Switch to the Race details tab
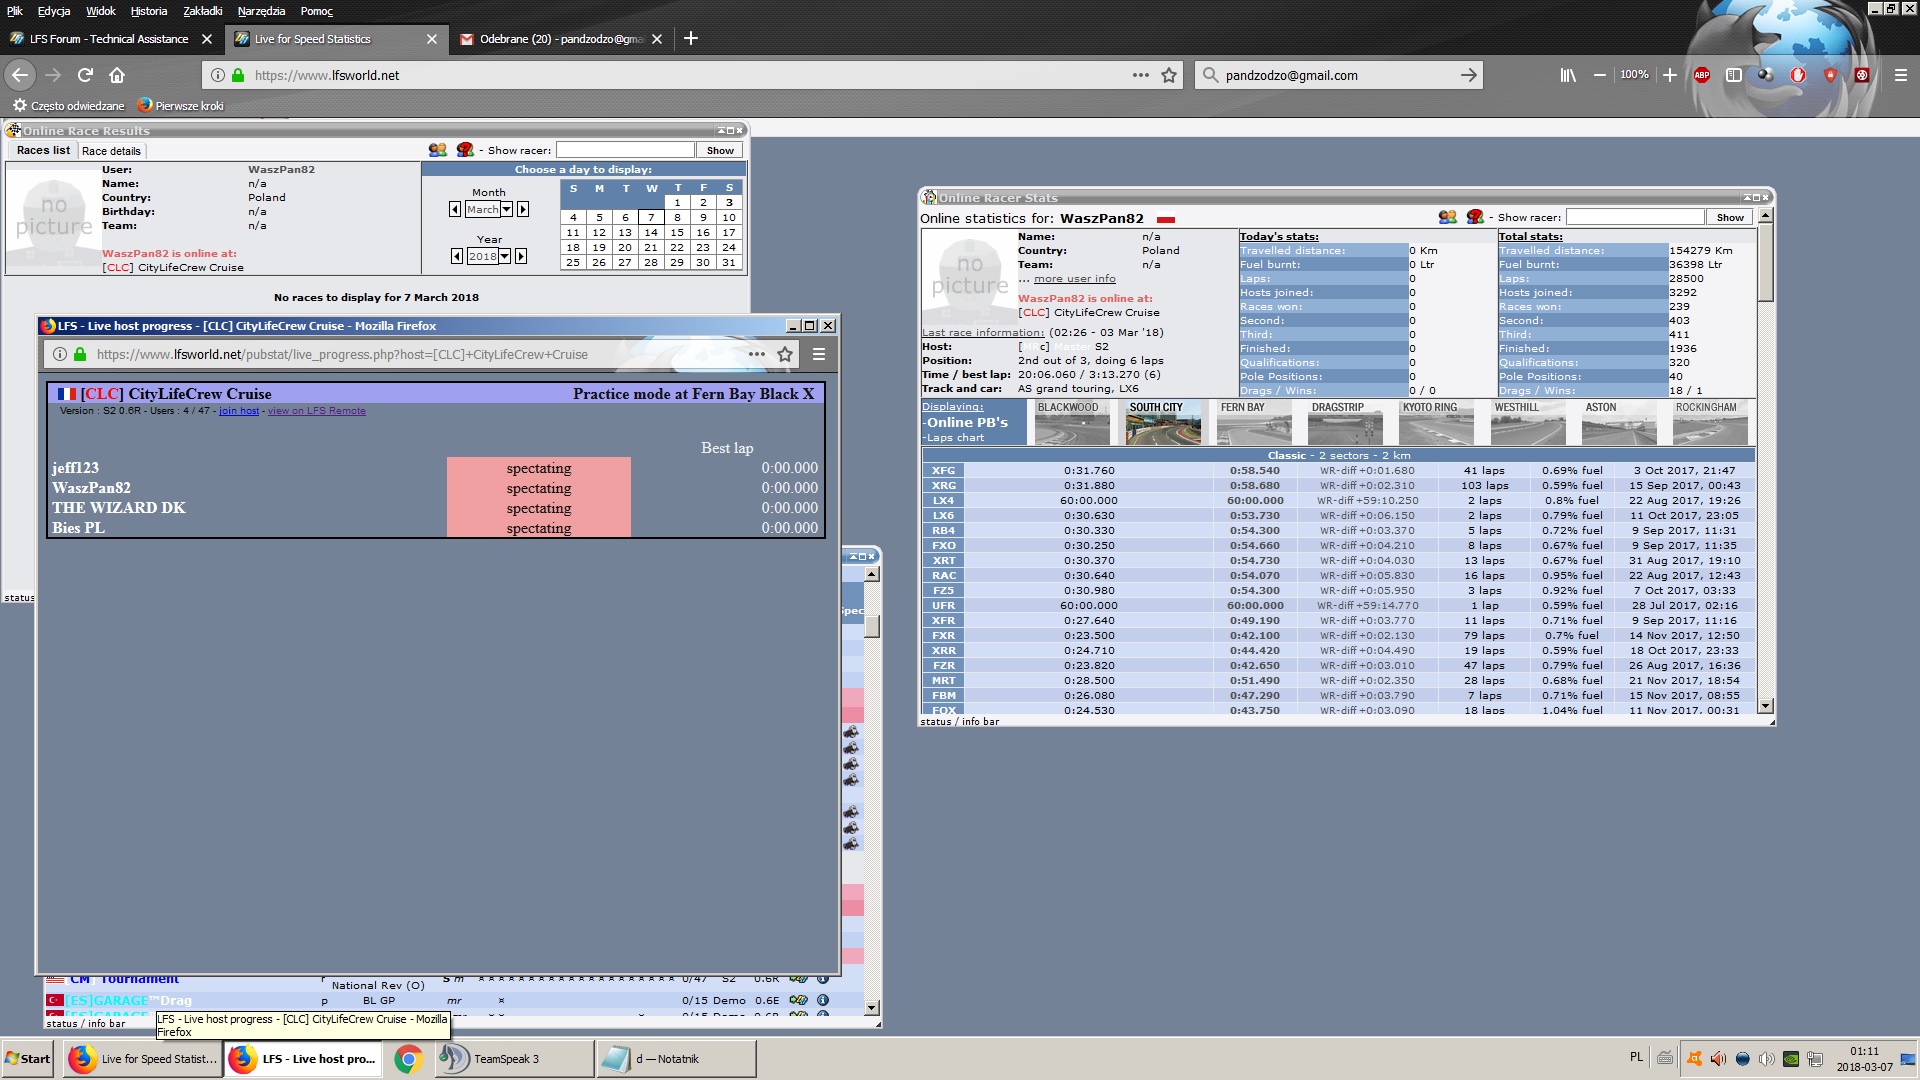The image size is (1920, 1080). pos(111,151)
